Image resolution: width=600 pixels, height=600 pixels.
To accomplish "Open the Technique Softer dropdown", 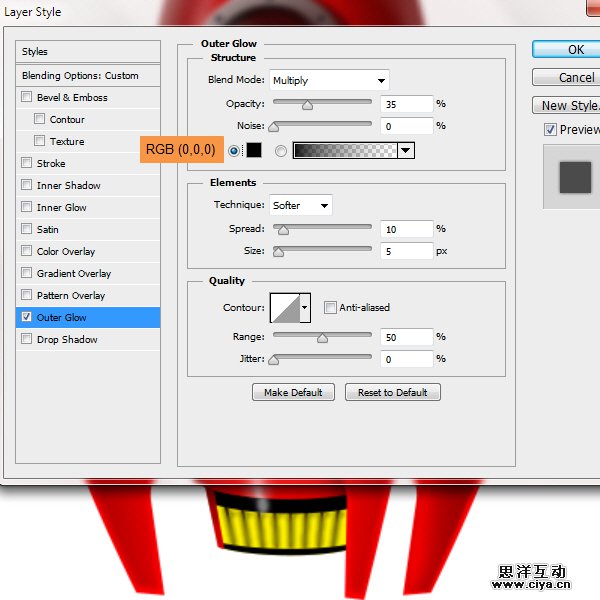I will (301, 205).
